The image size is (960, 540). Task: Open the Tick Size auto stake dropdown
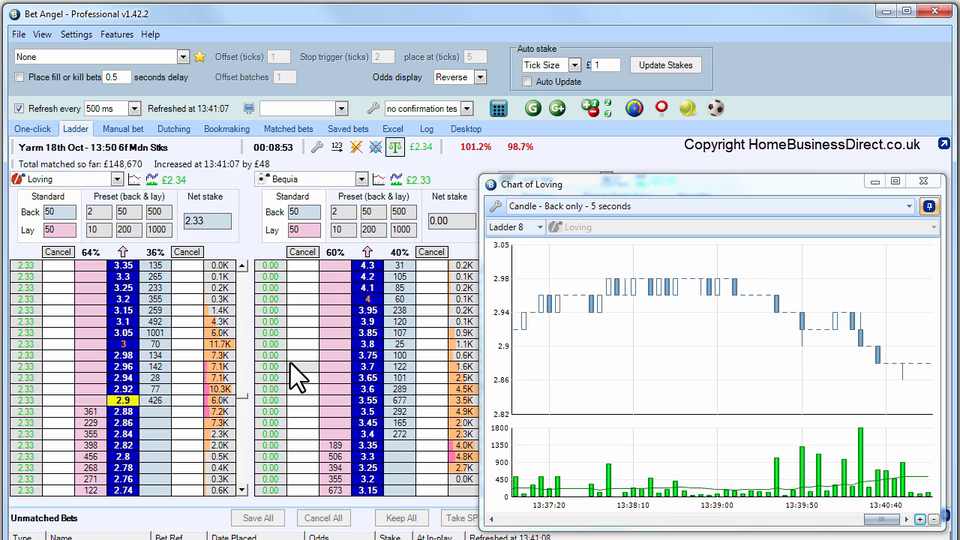[x=574, y=65]
